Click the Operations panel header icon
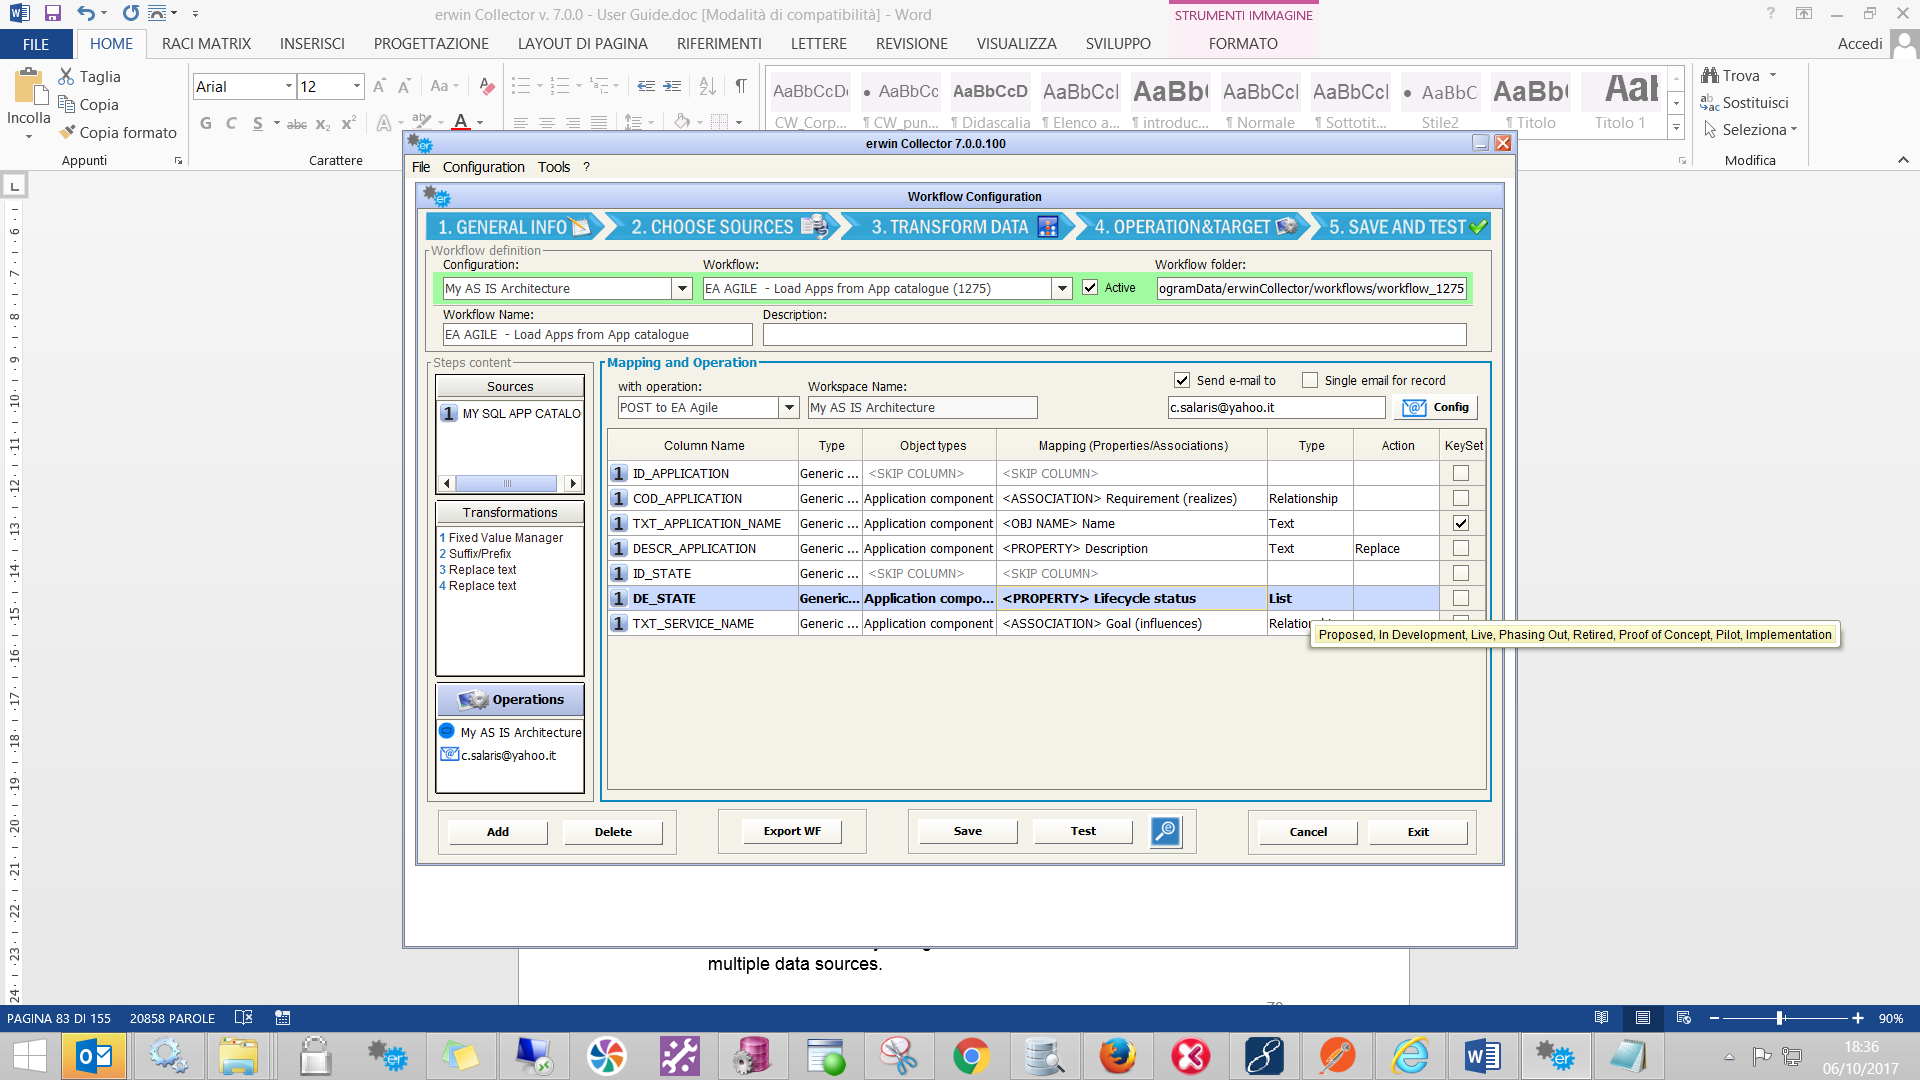The width and height of the screenshot is (1920, 1080). click(x=473, y=700)
